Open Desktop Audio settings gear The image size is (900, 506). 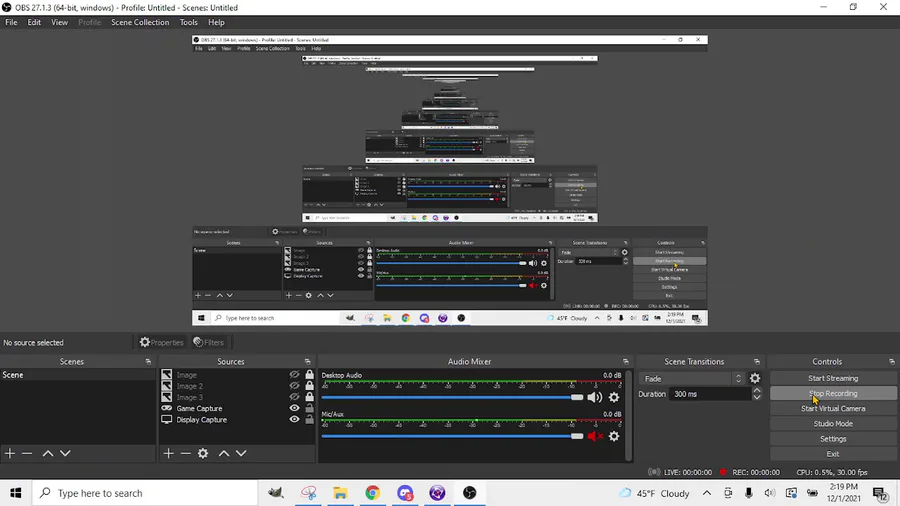tap(614, 397)
